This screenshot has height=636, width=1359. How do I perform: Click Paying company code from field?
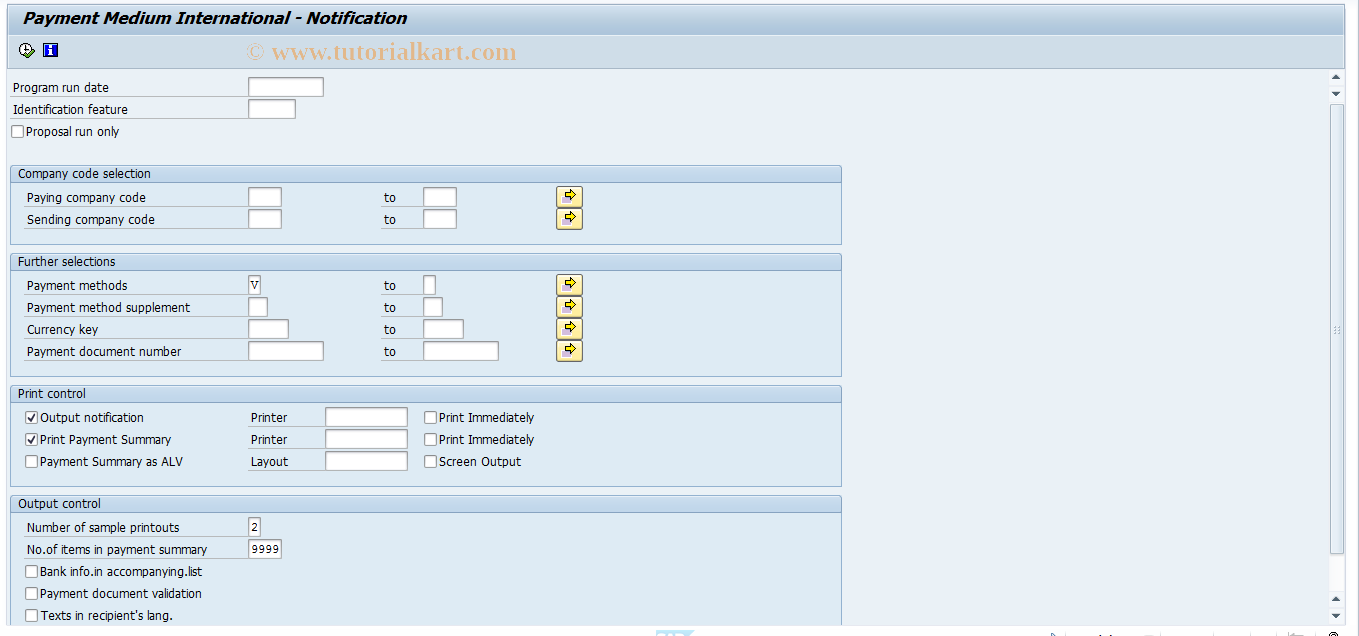point(265,197)
